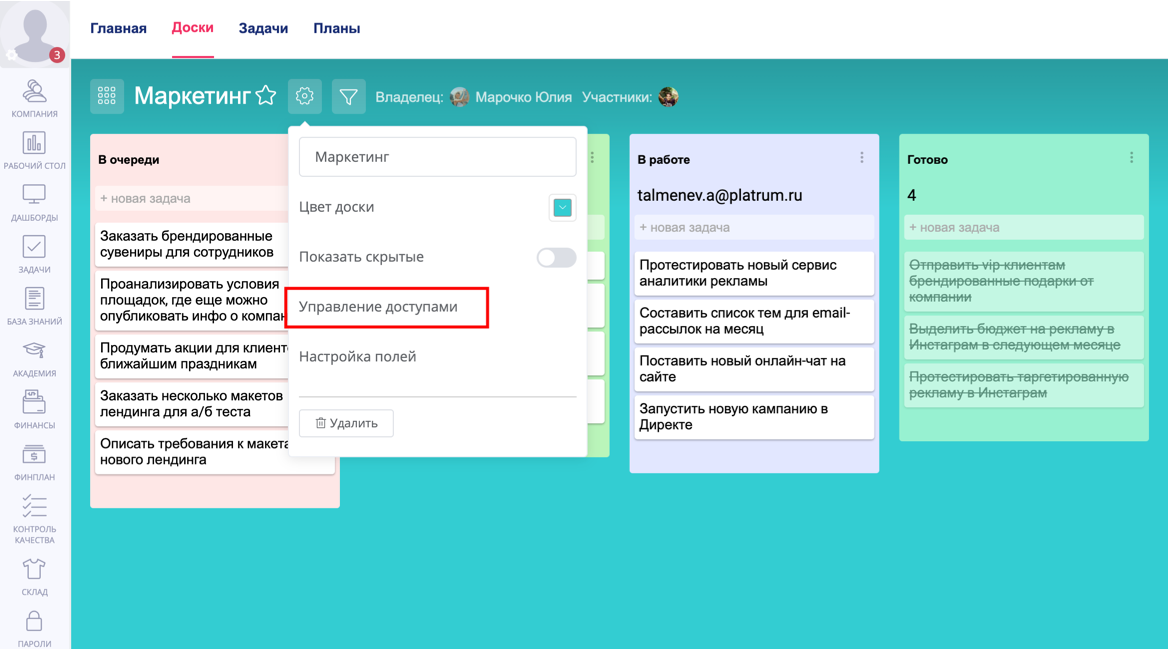Open the three-dot menu on the Готово column
The image size is (1169, 649).
(x=1131, y=157)
